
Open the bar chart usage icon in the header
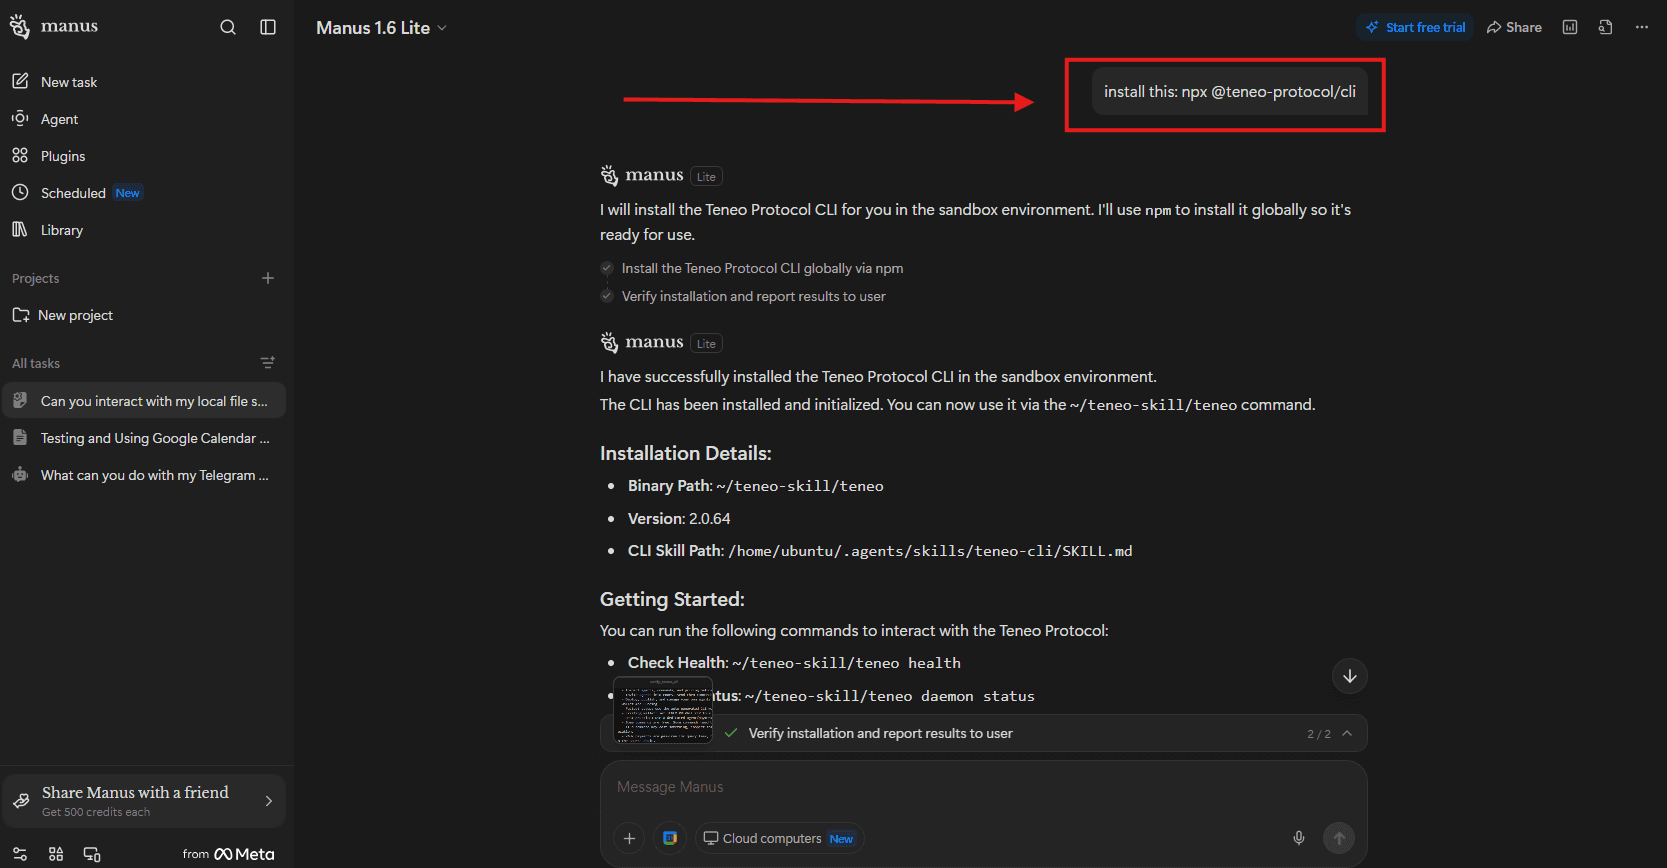pyautogui.click(x=1570, y=27)
